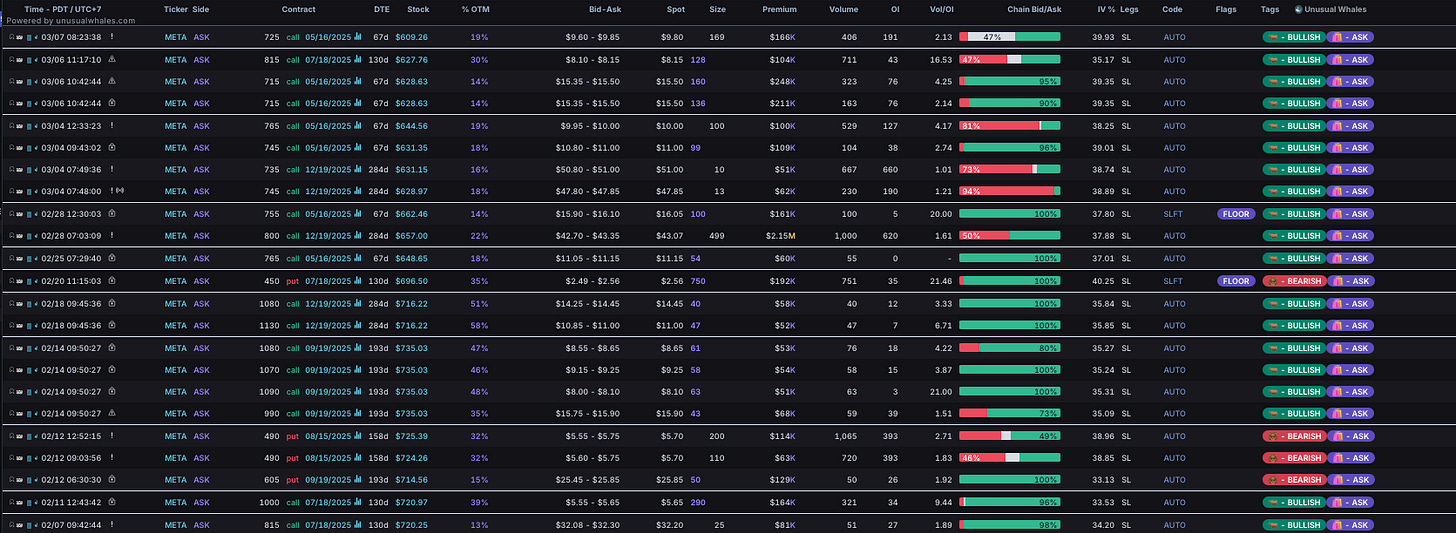This screenshot has height=533, width=1456.
Task: Open chart icon in 02/12 06:30:30 row
Action: [357, 480]
